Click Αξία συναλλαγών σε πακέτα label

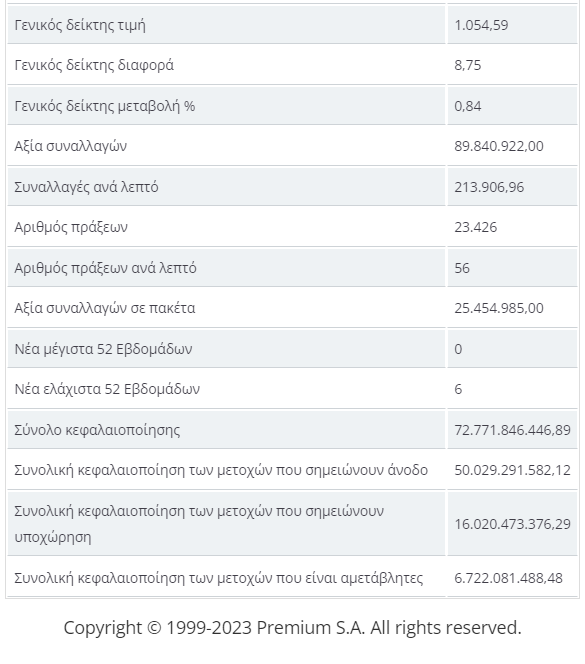tap(105, 308)
